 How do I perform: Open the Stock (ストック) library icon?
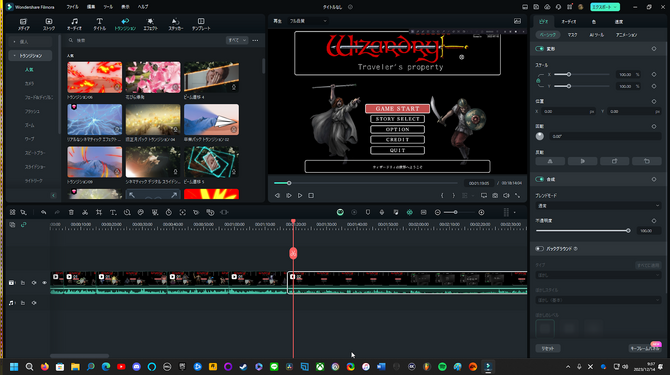coord(49,24)
